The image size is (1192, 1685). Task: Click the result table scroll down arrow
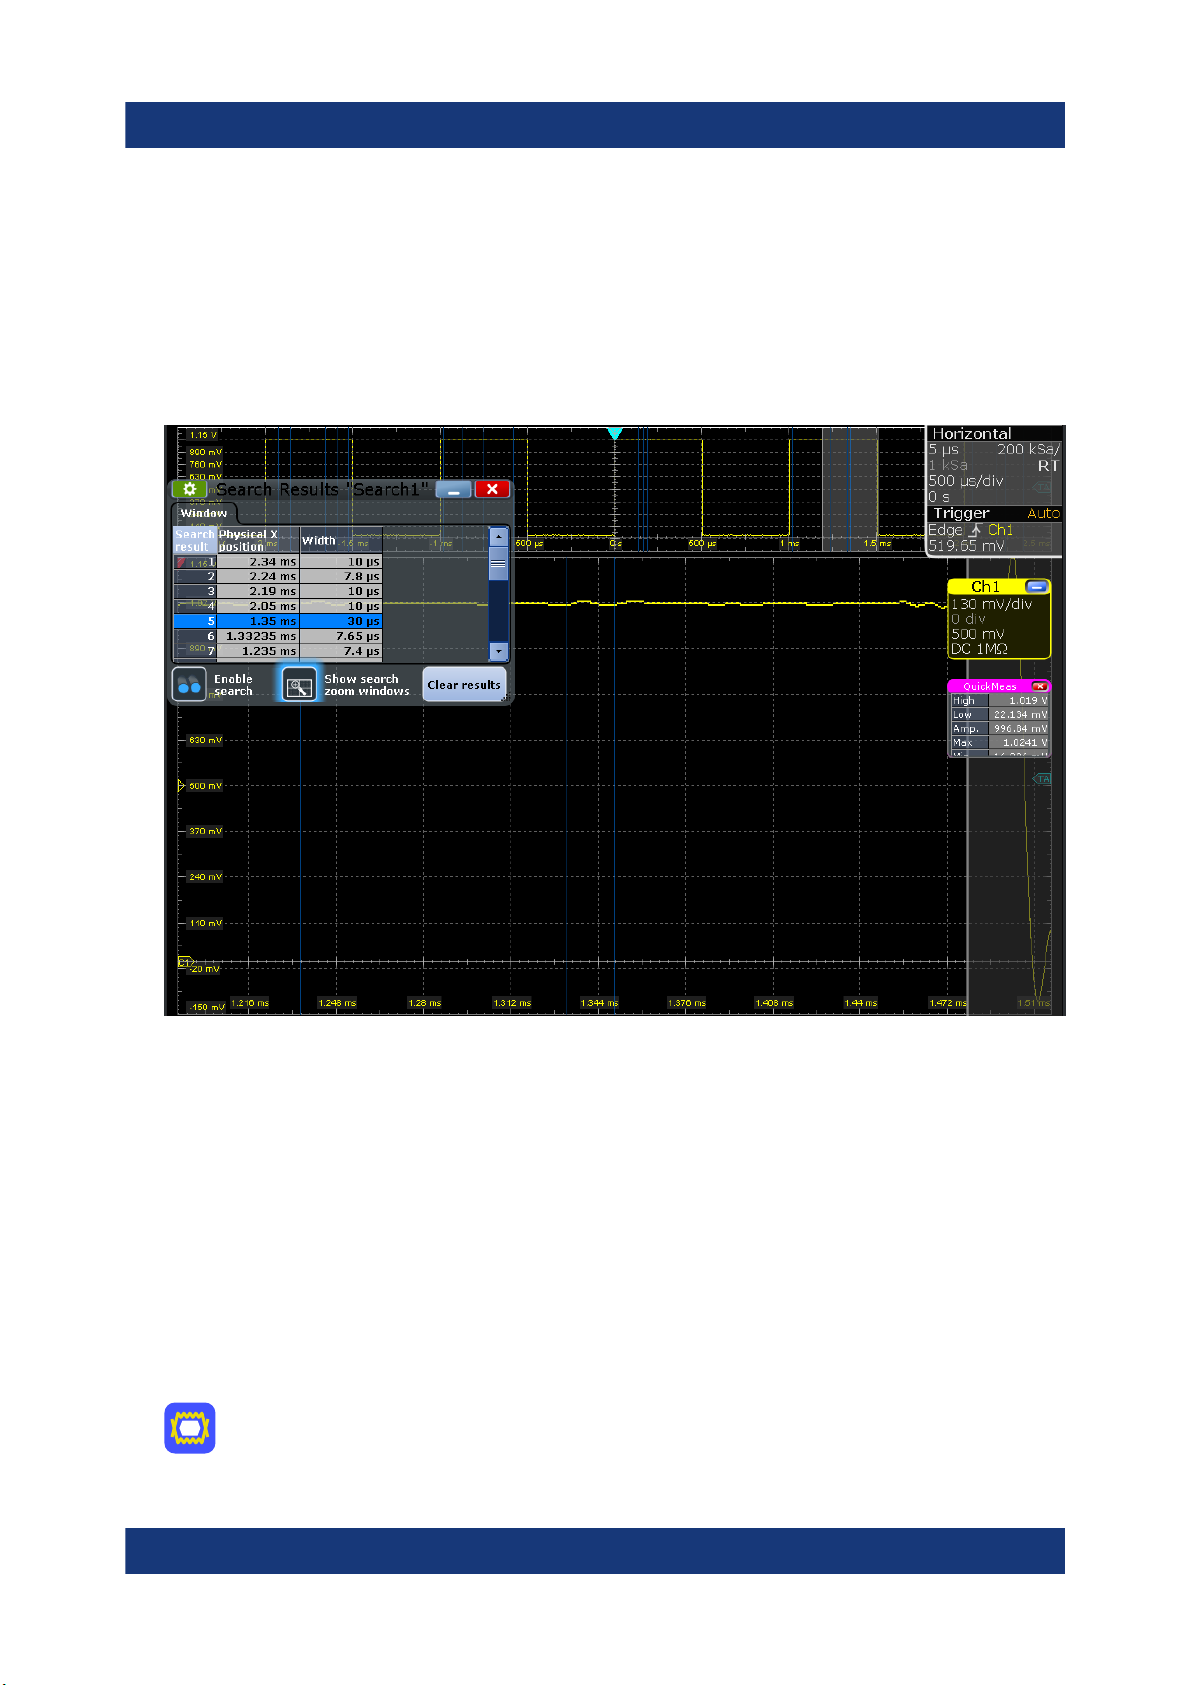click(498, 651)
